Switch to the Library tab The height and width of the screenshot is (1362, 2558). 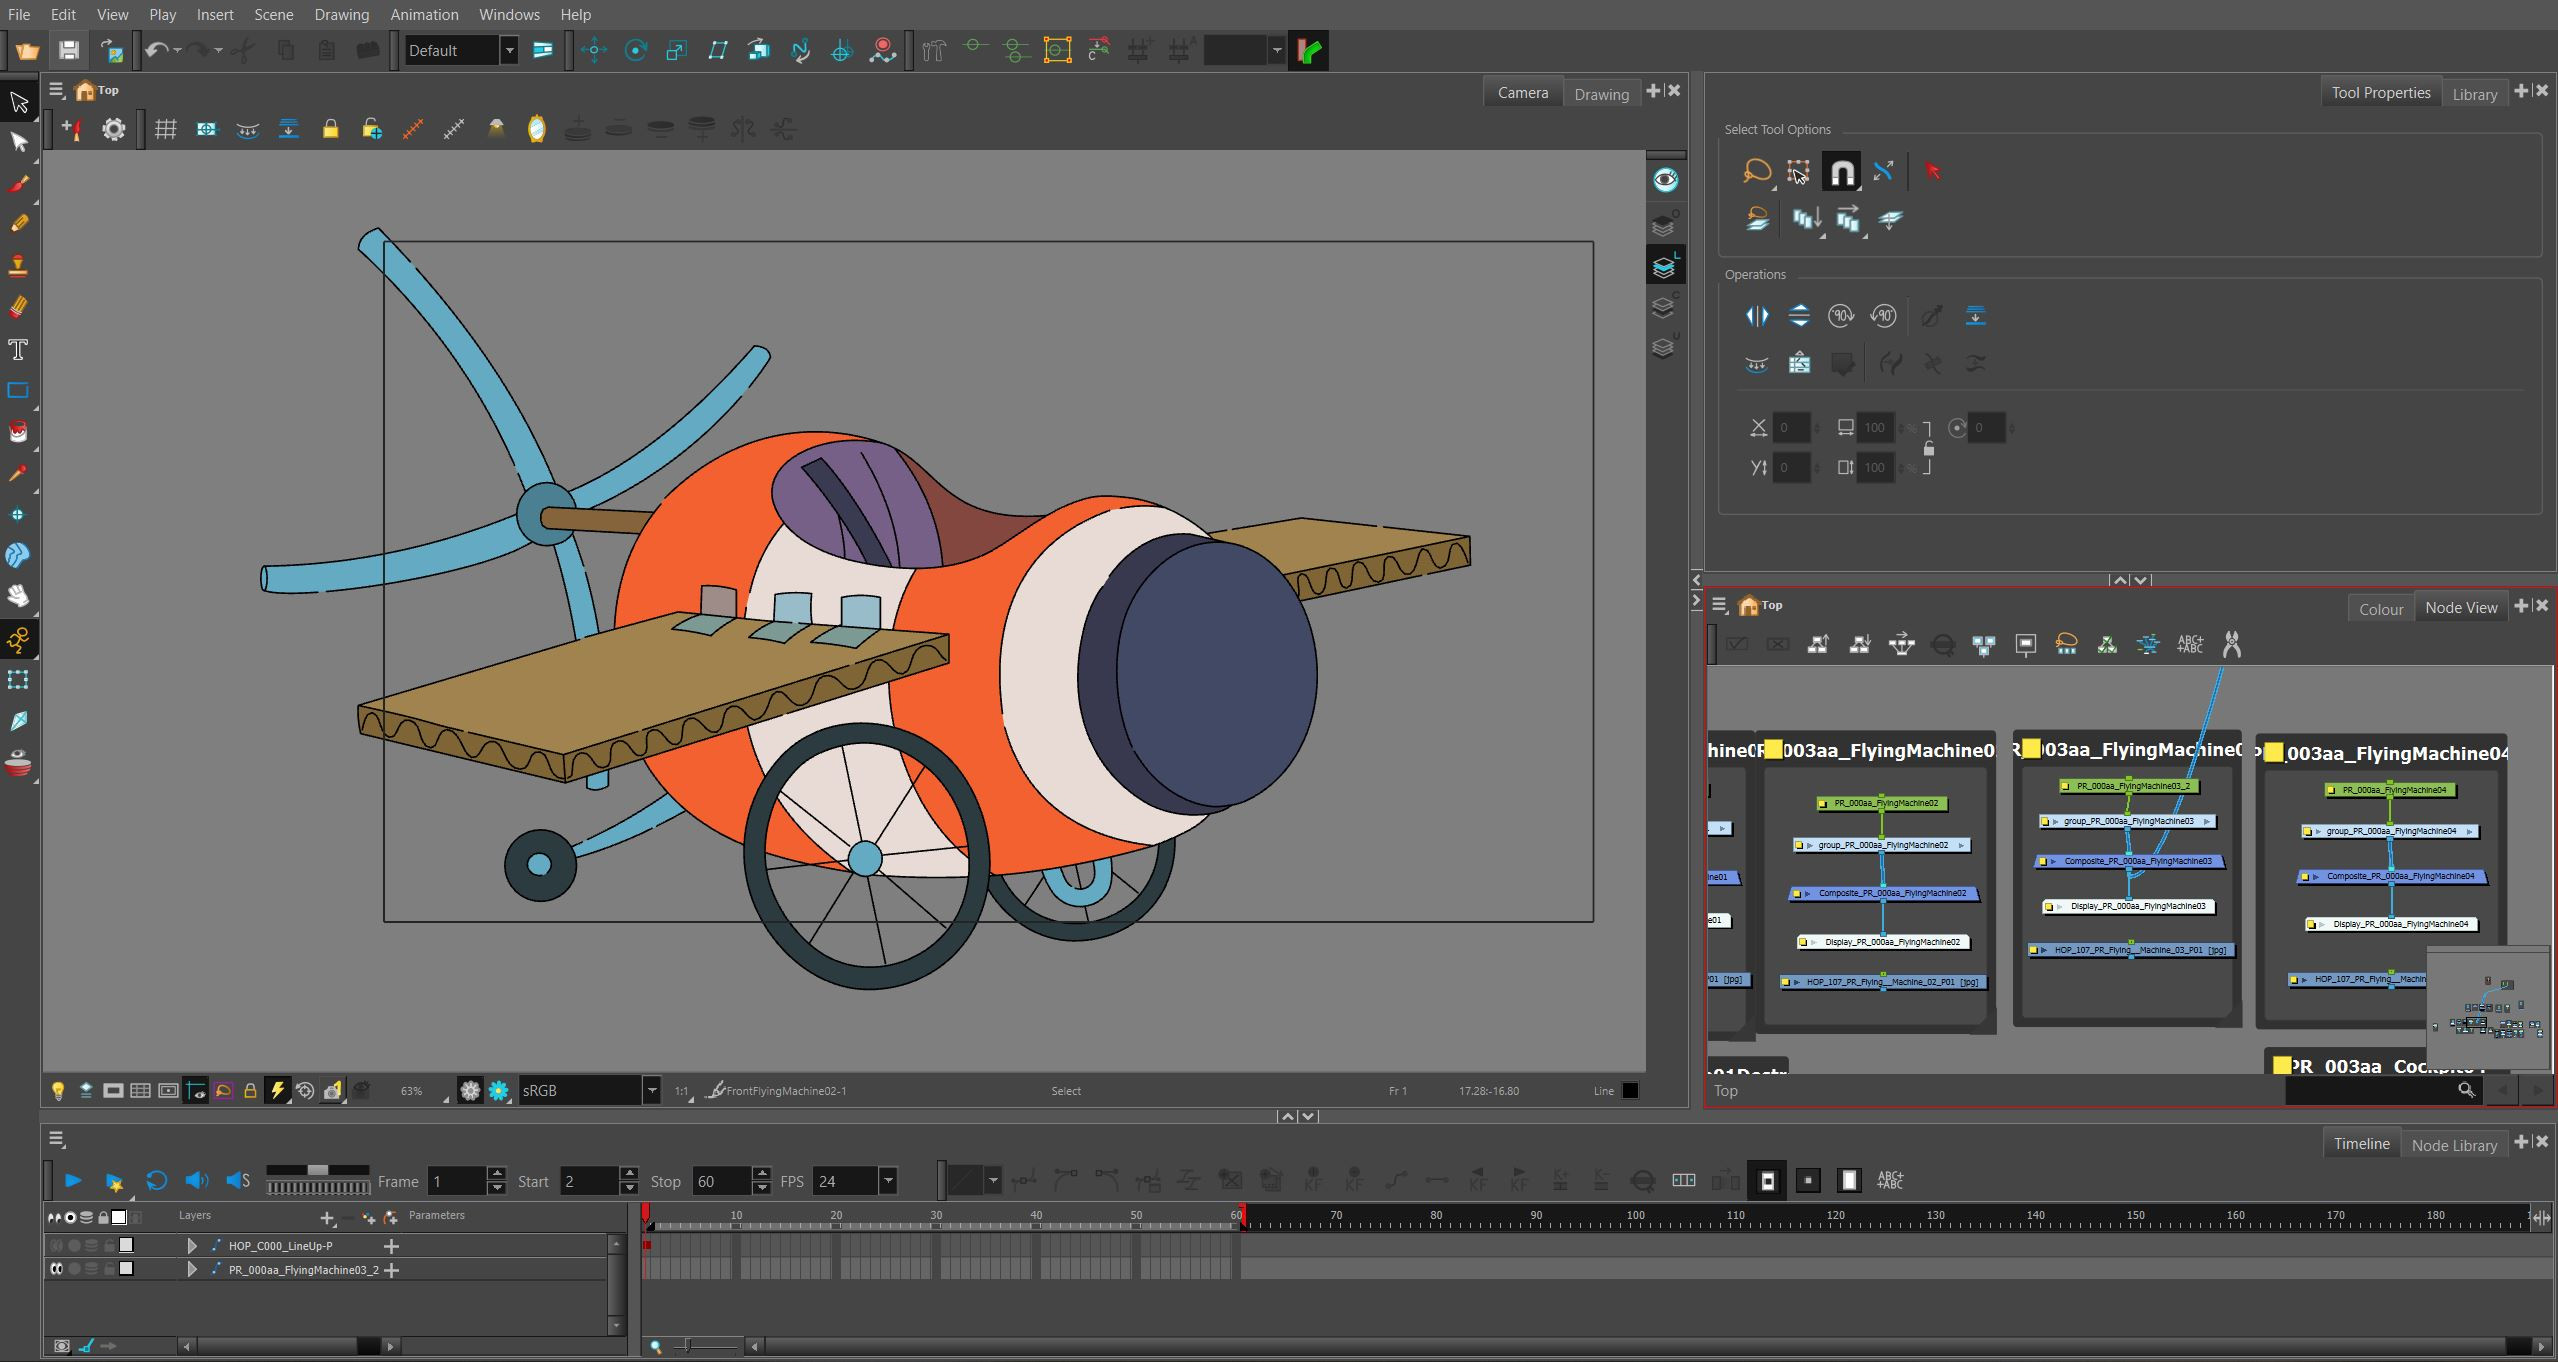click(2474, 94)
